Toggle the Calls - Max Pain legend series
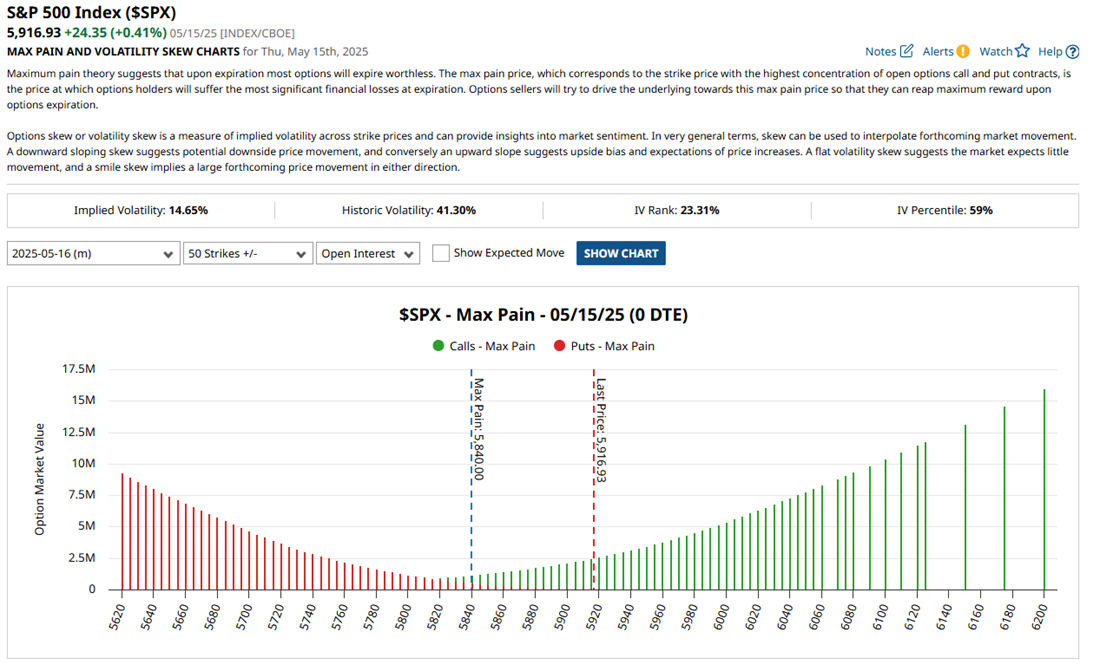The height and width of the screenshot is (671, 1100). coord(484,346)
